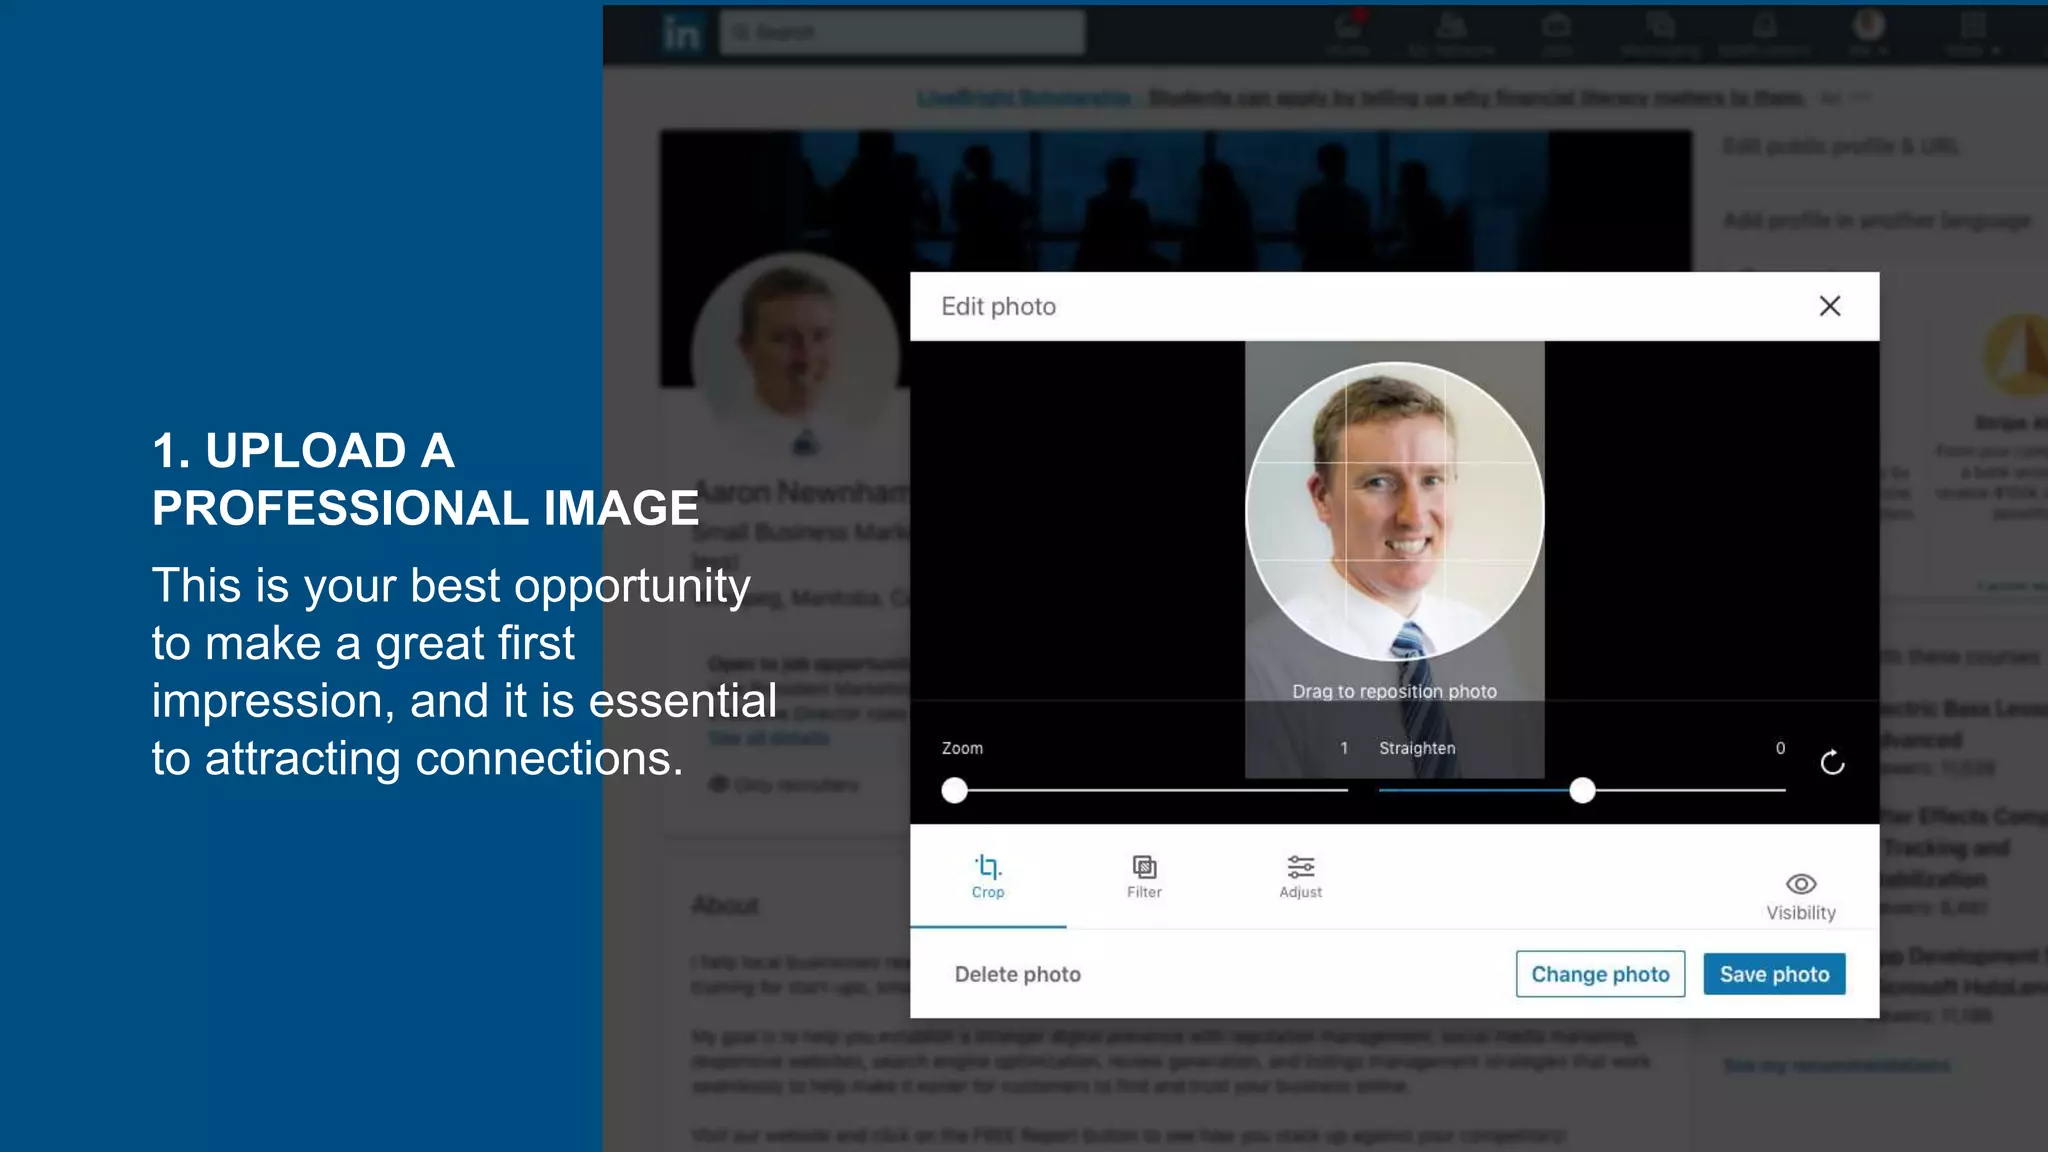Open the Filter tab
The height and width of the screenshot is (1152, 2048).
click(1144, 877)
